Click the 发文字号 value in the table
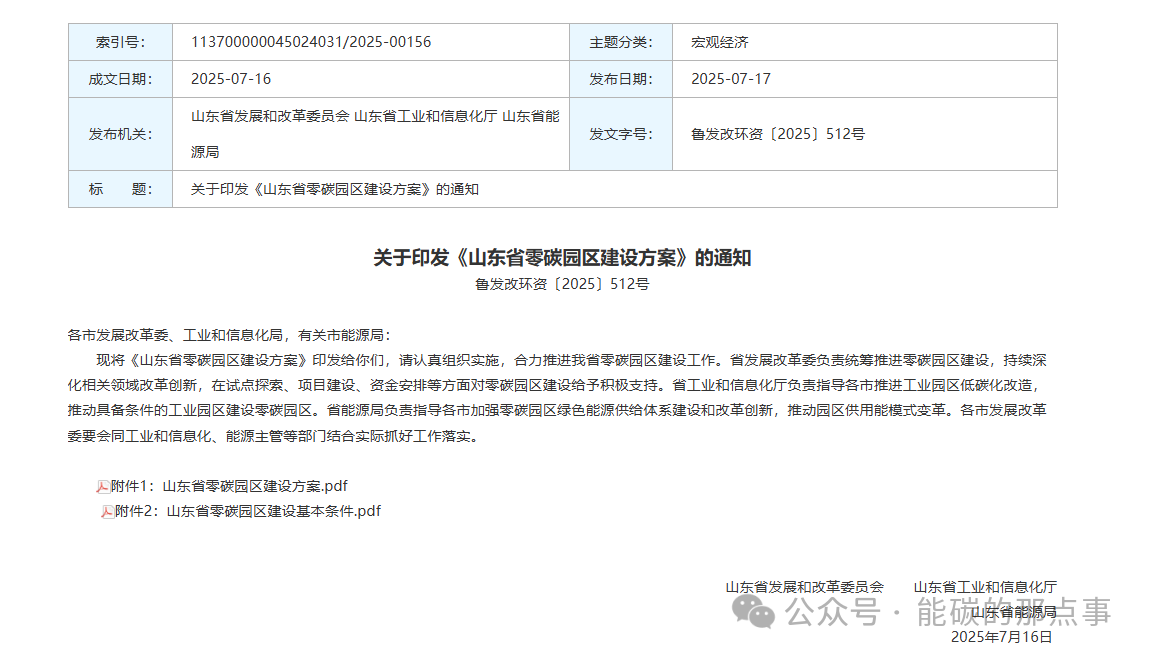 778,134
